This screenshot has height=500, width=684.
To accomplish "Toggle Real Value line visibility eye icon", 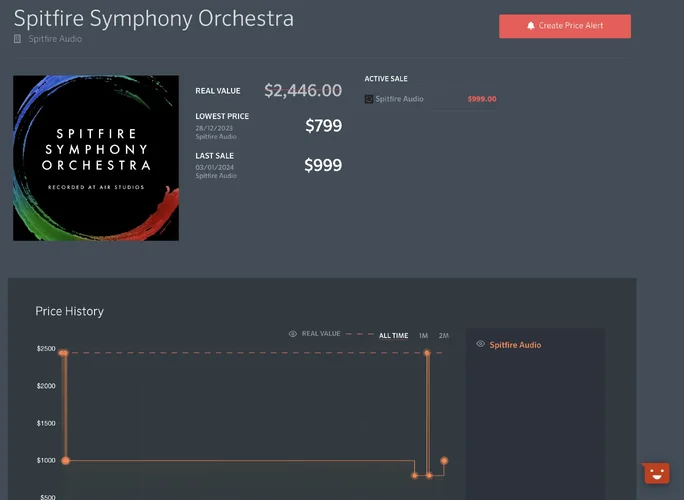I will (293, 334).
